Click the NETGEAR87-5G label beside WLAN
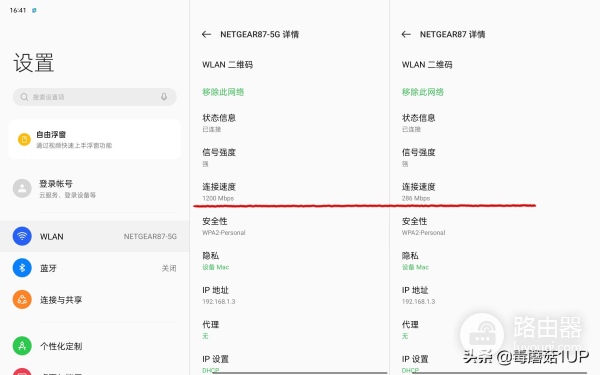 (150, 236)
